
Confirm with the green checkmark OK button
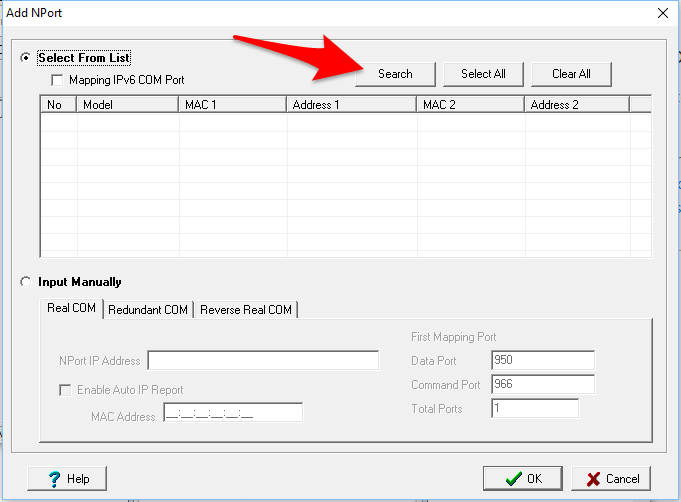(x=522, y=479)
